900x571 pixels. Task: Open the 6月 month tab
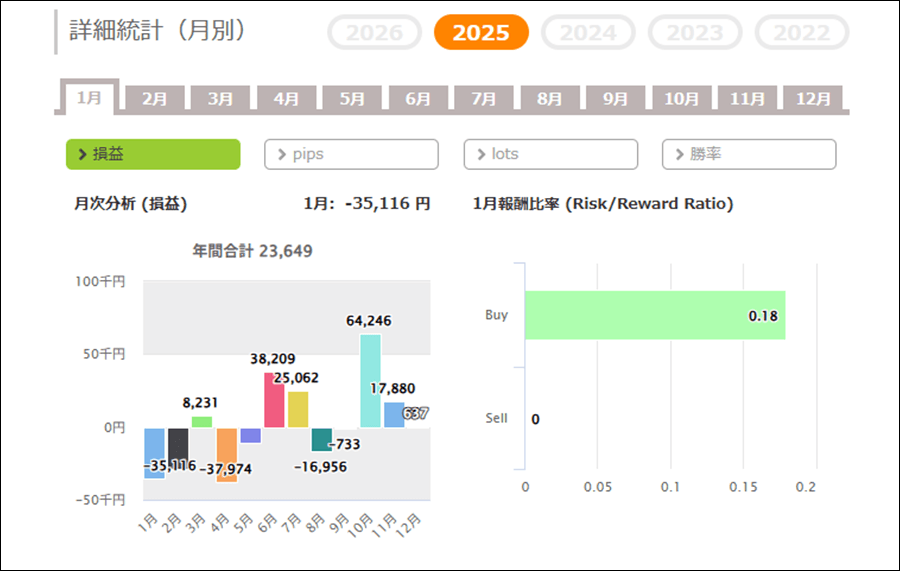coord(418,99)
